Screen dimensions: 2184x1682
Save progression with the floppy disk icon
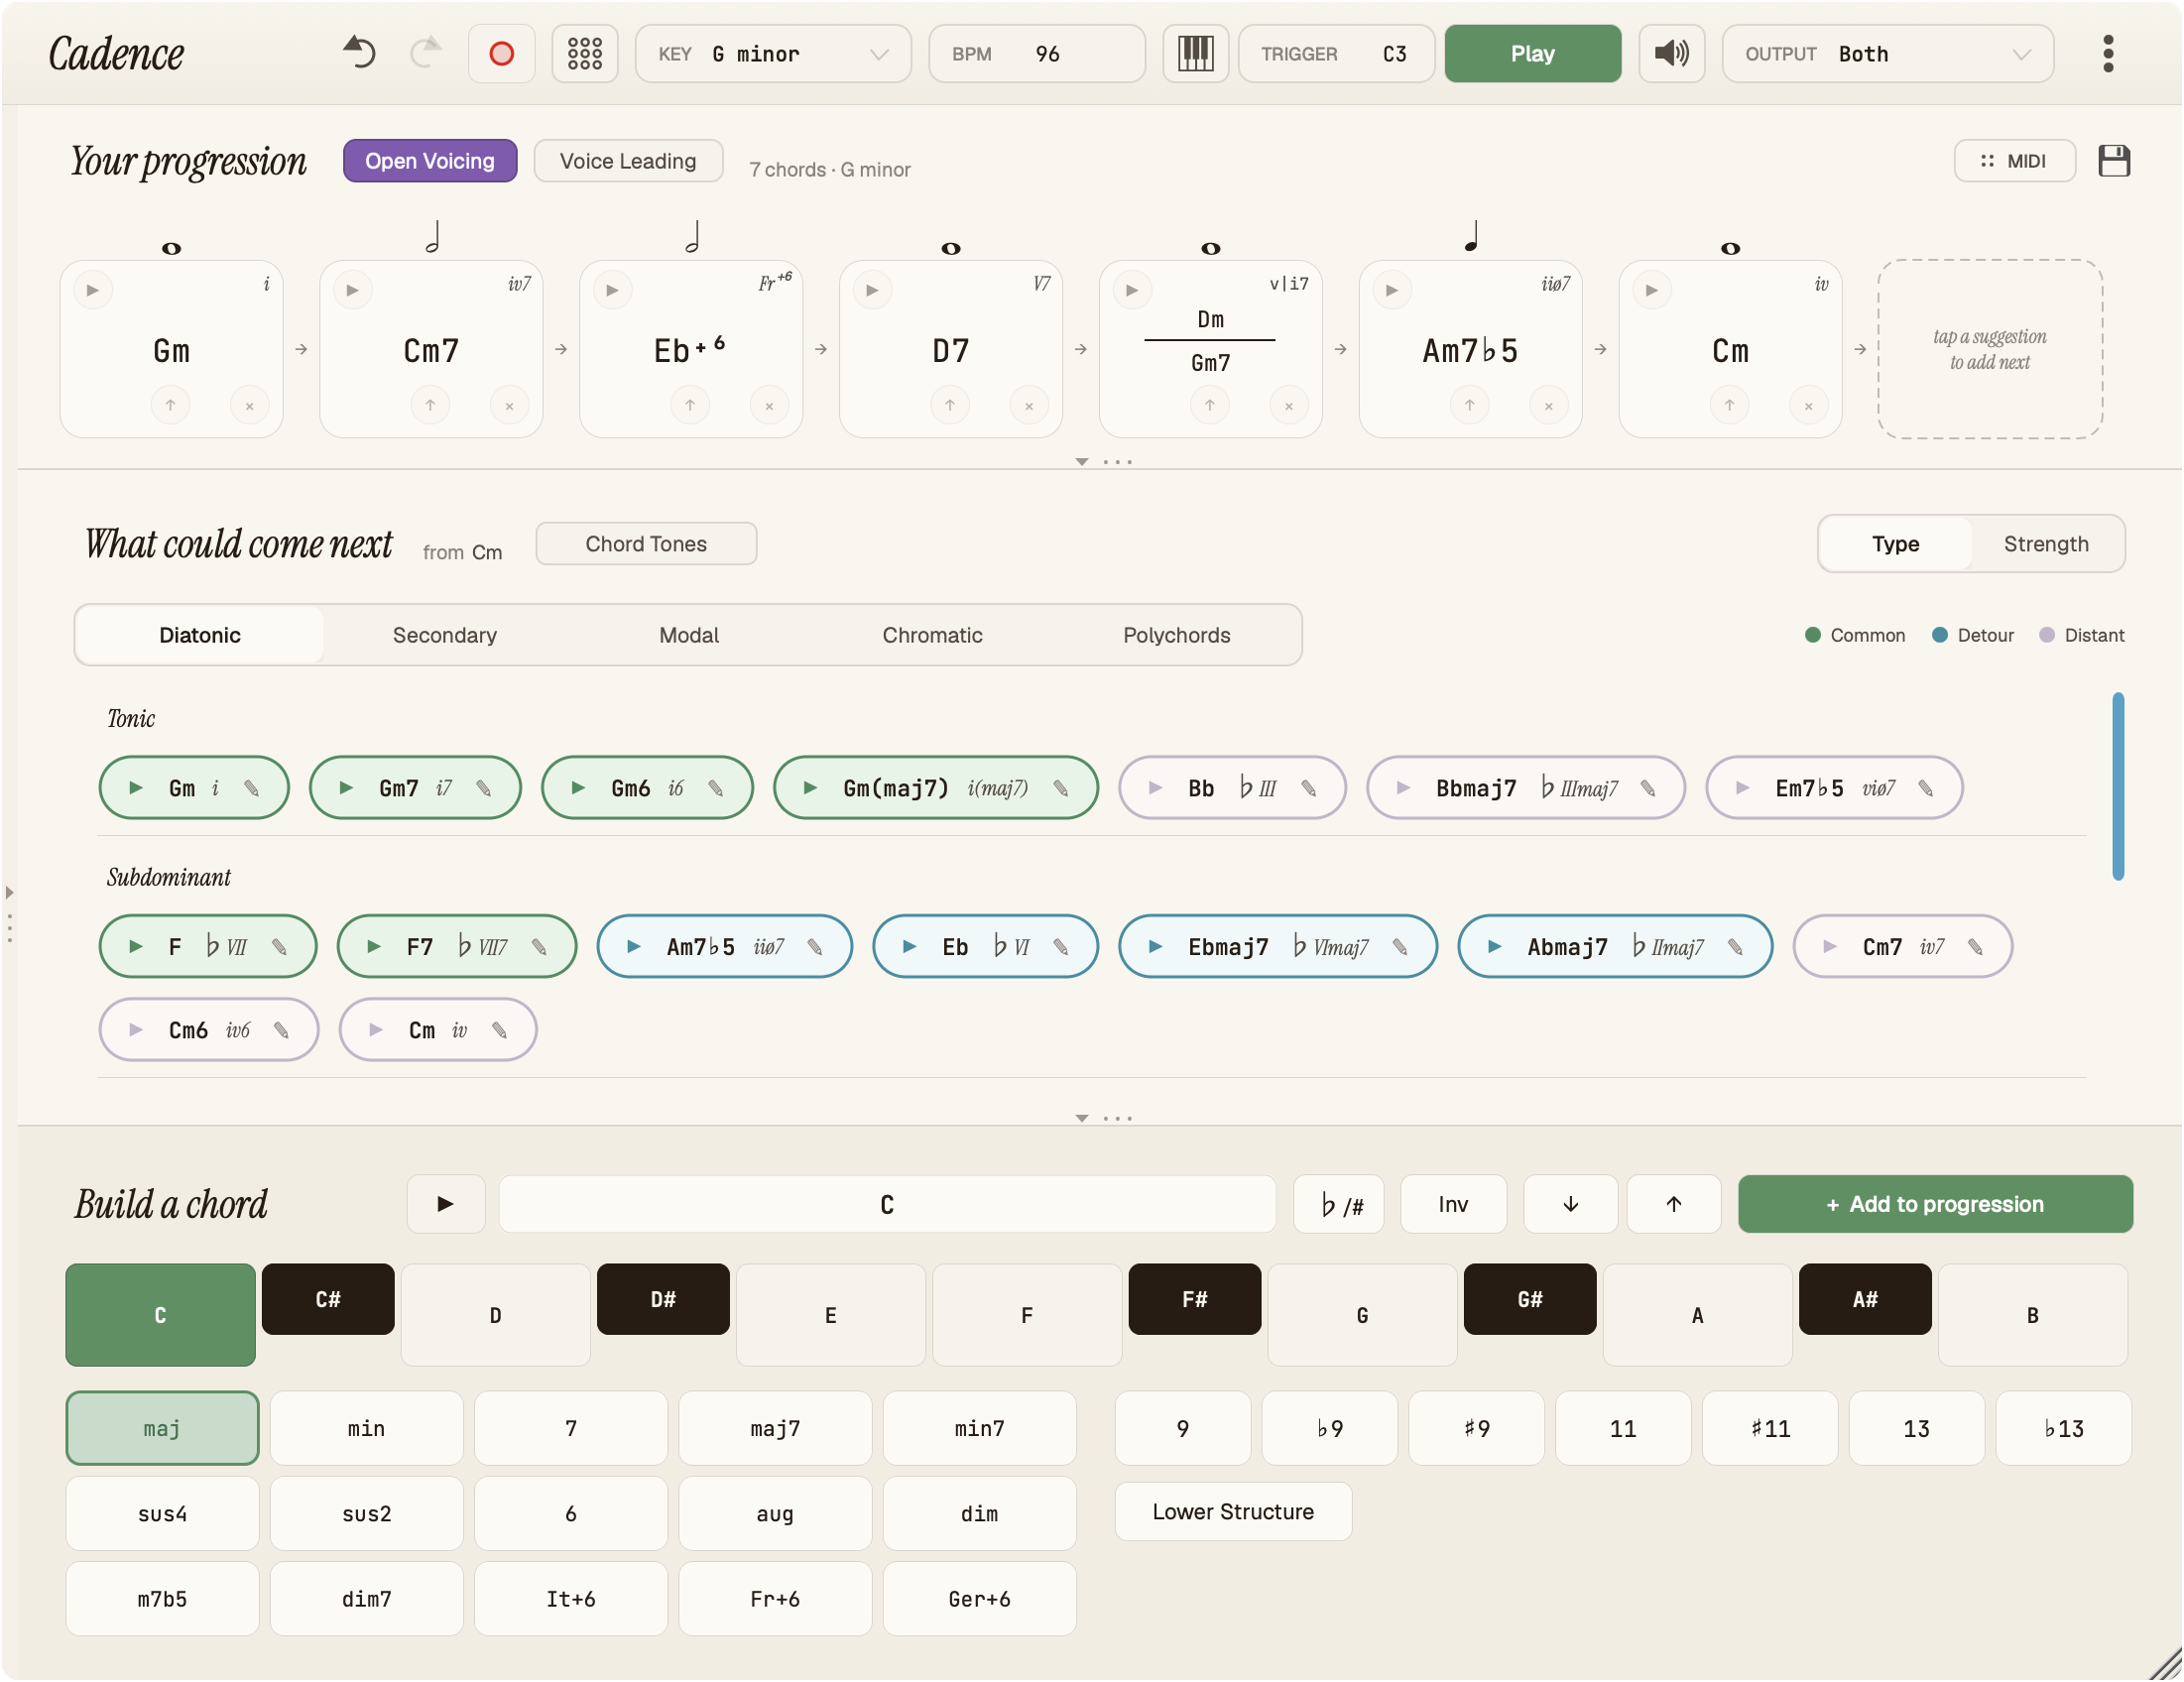pyautogui.click(x=2113, y=161)
